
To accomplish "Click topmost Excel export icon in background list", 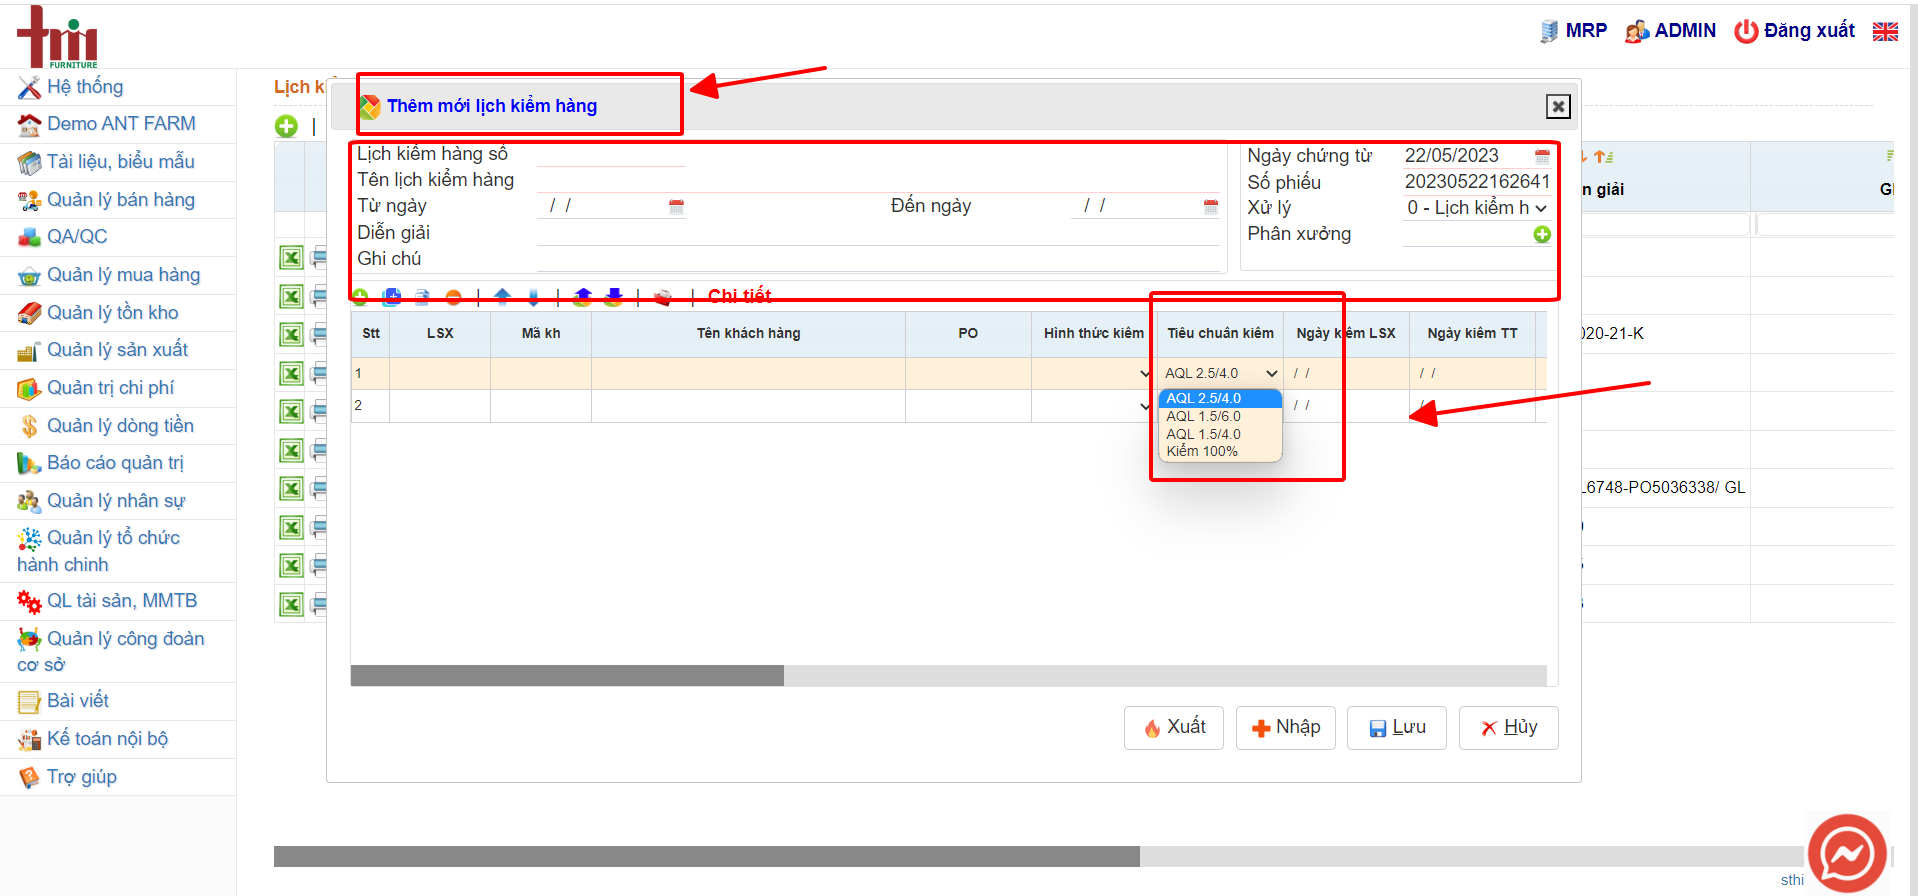I will click(291, 258).
